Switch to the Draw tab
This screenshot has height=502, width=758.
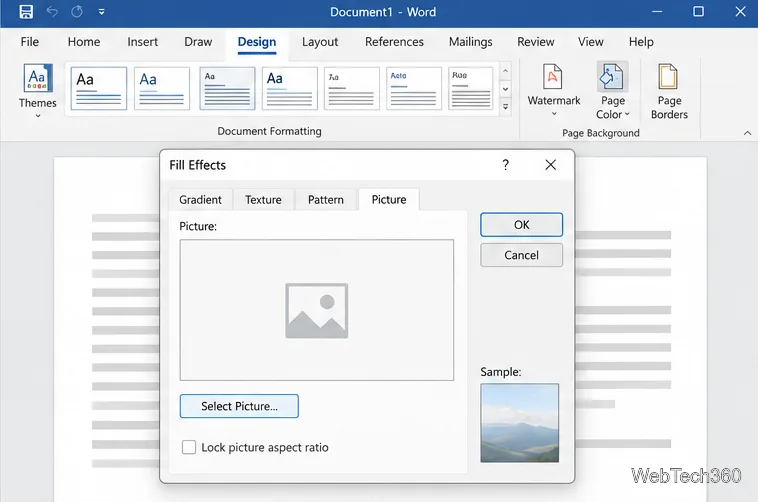tap(198, 42)
